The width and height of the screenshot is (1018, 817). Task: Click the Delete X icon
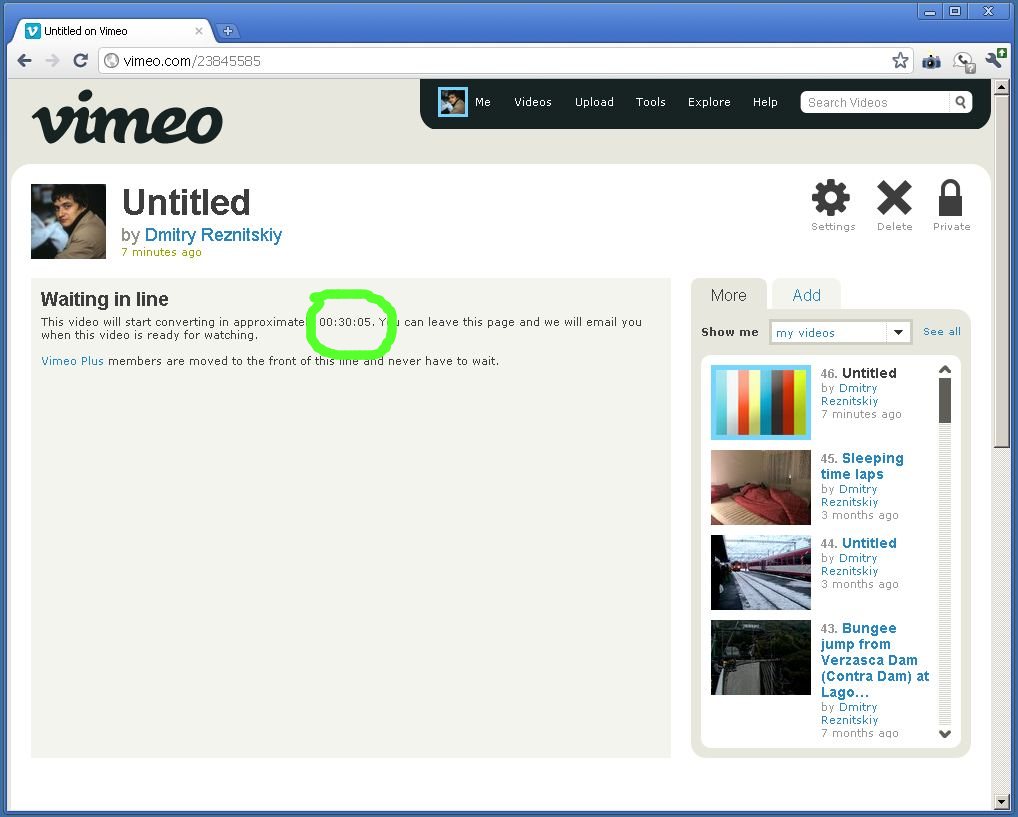pyautogui.click(x=894, y=199)
